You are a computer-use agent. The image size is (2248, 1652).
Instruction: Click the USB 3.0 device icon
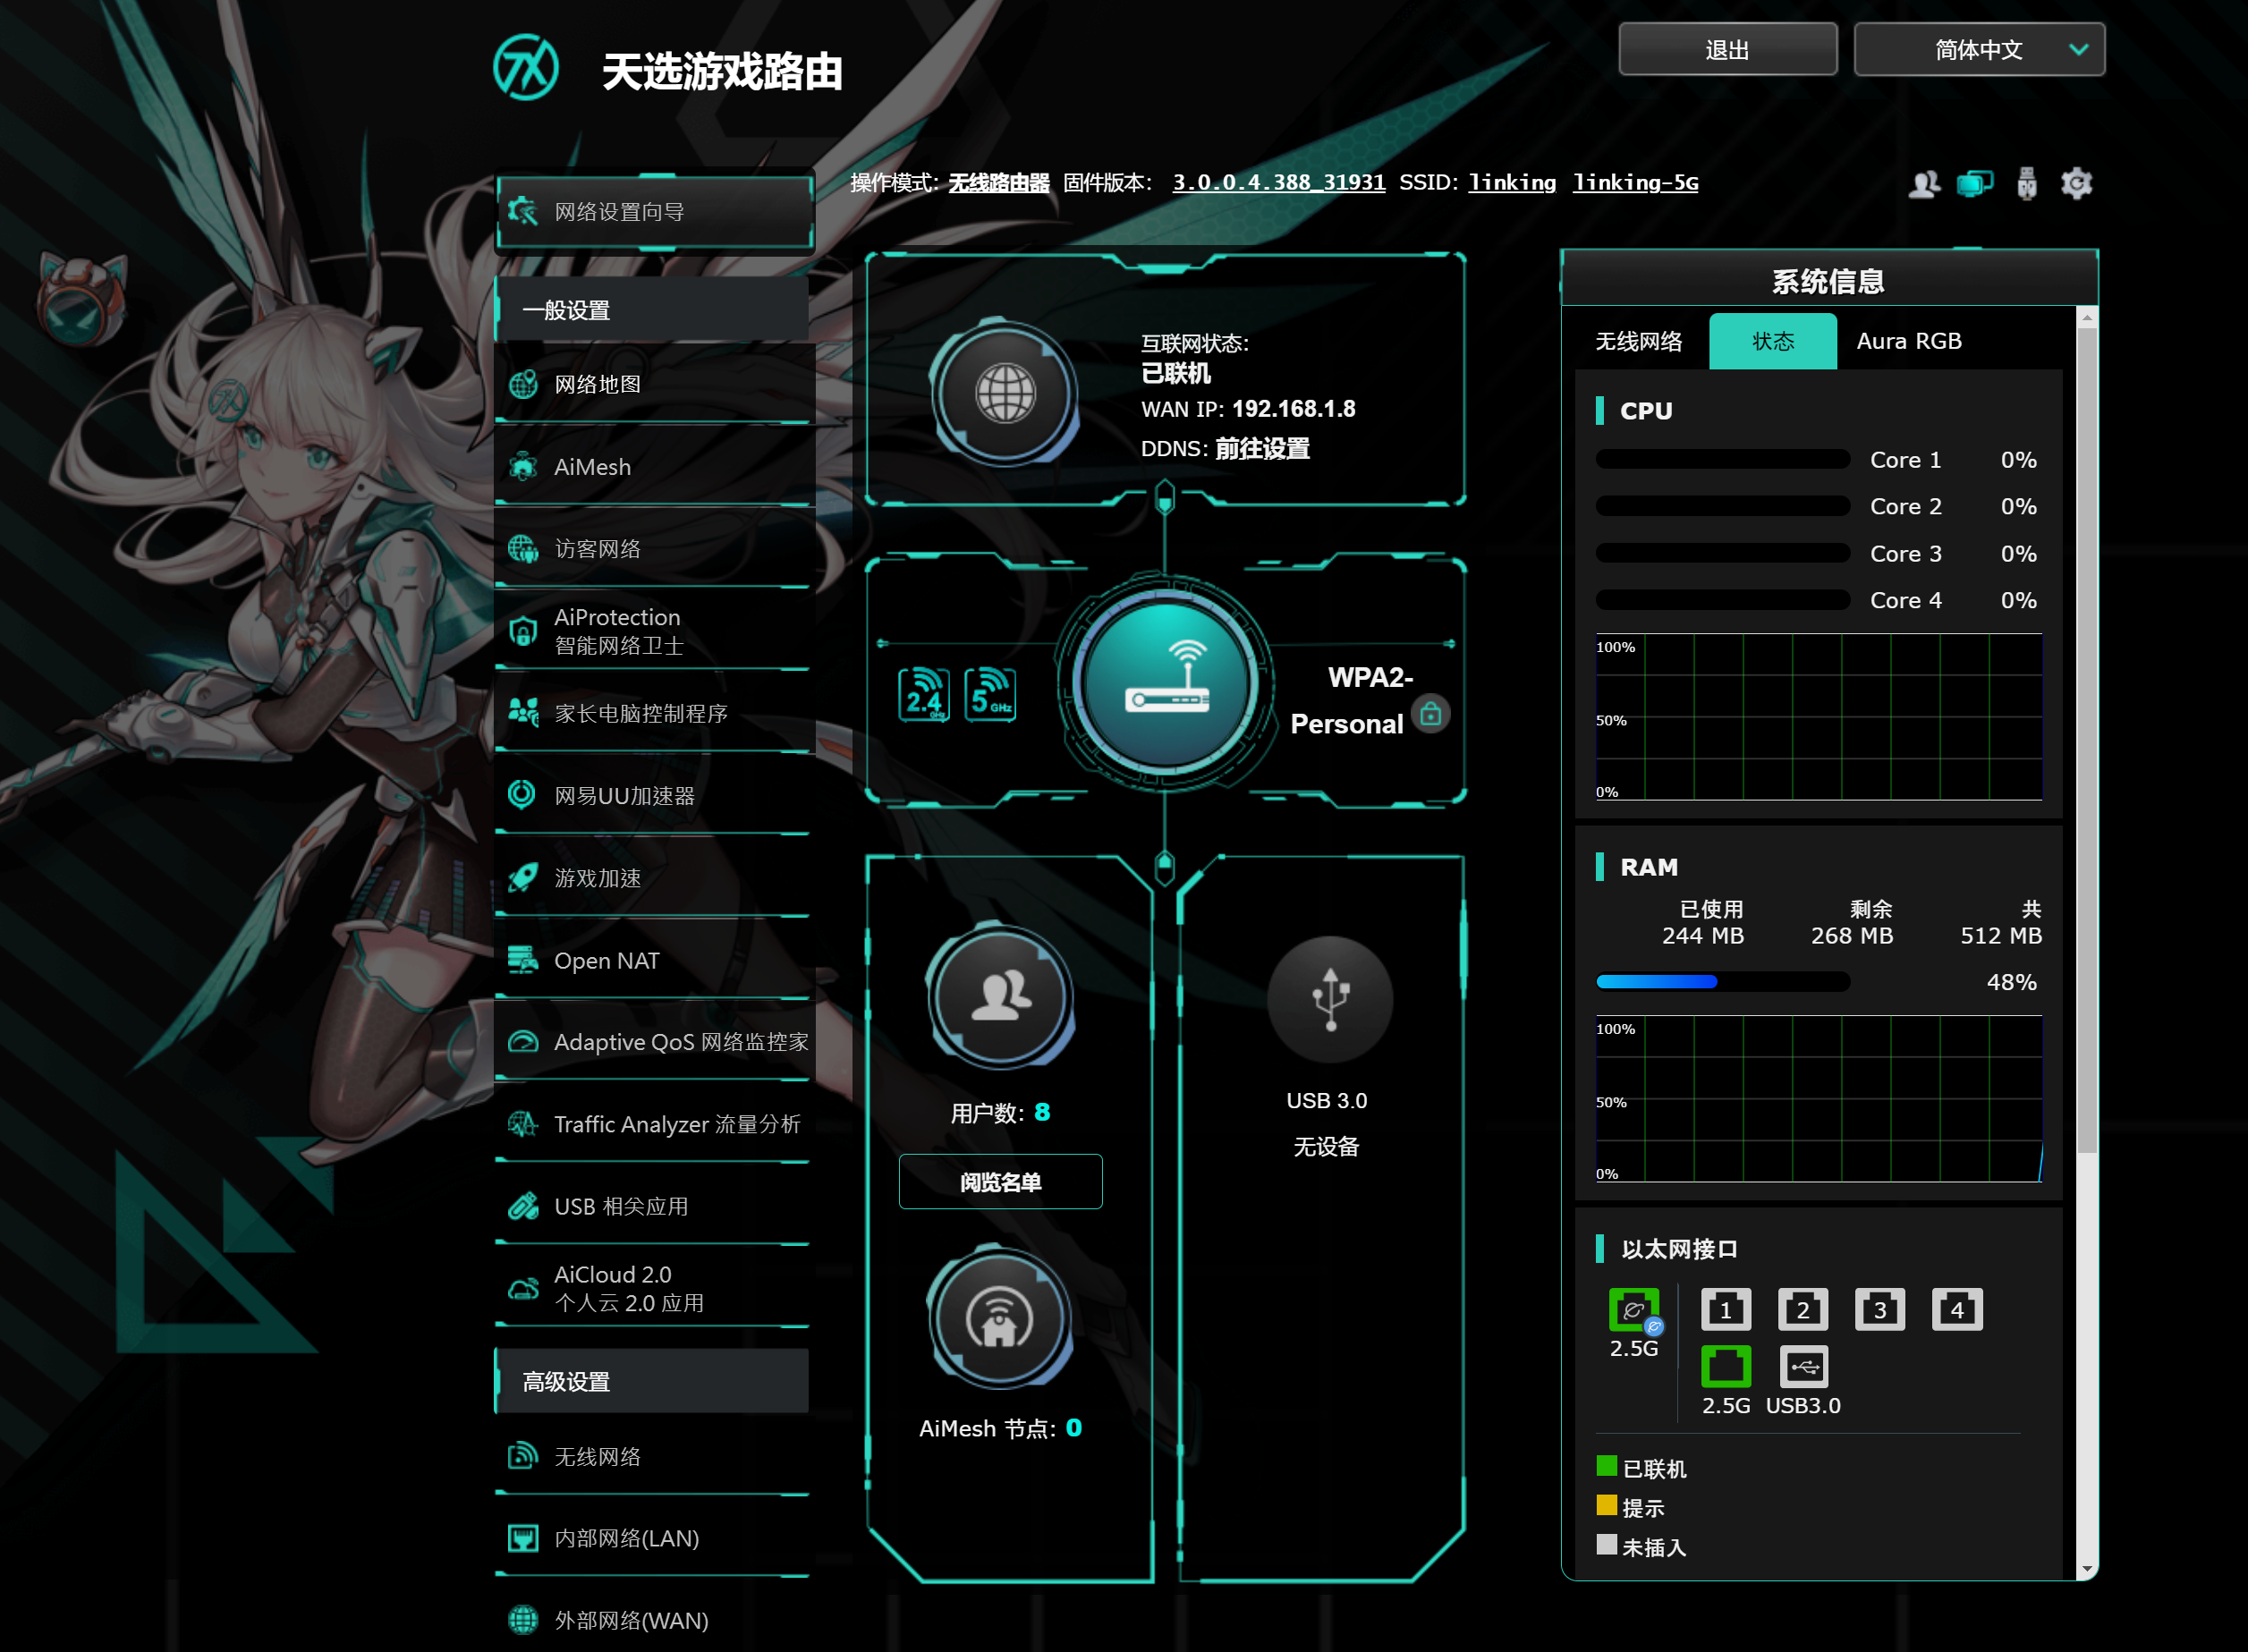1330,999
